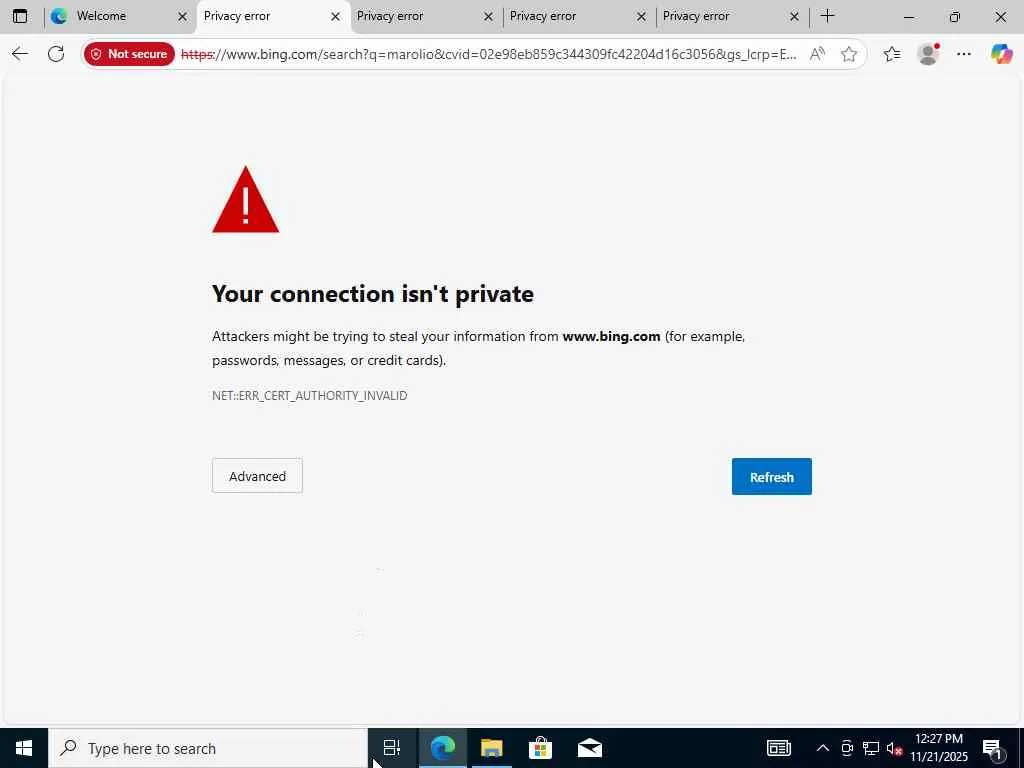This screenshot has height=768, width=1024.
Task: Open the notification center icon
Action: (992, 748)
